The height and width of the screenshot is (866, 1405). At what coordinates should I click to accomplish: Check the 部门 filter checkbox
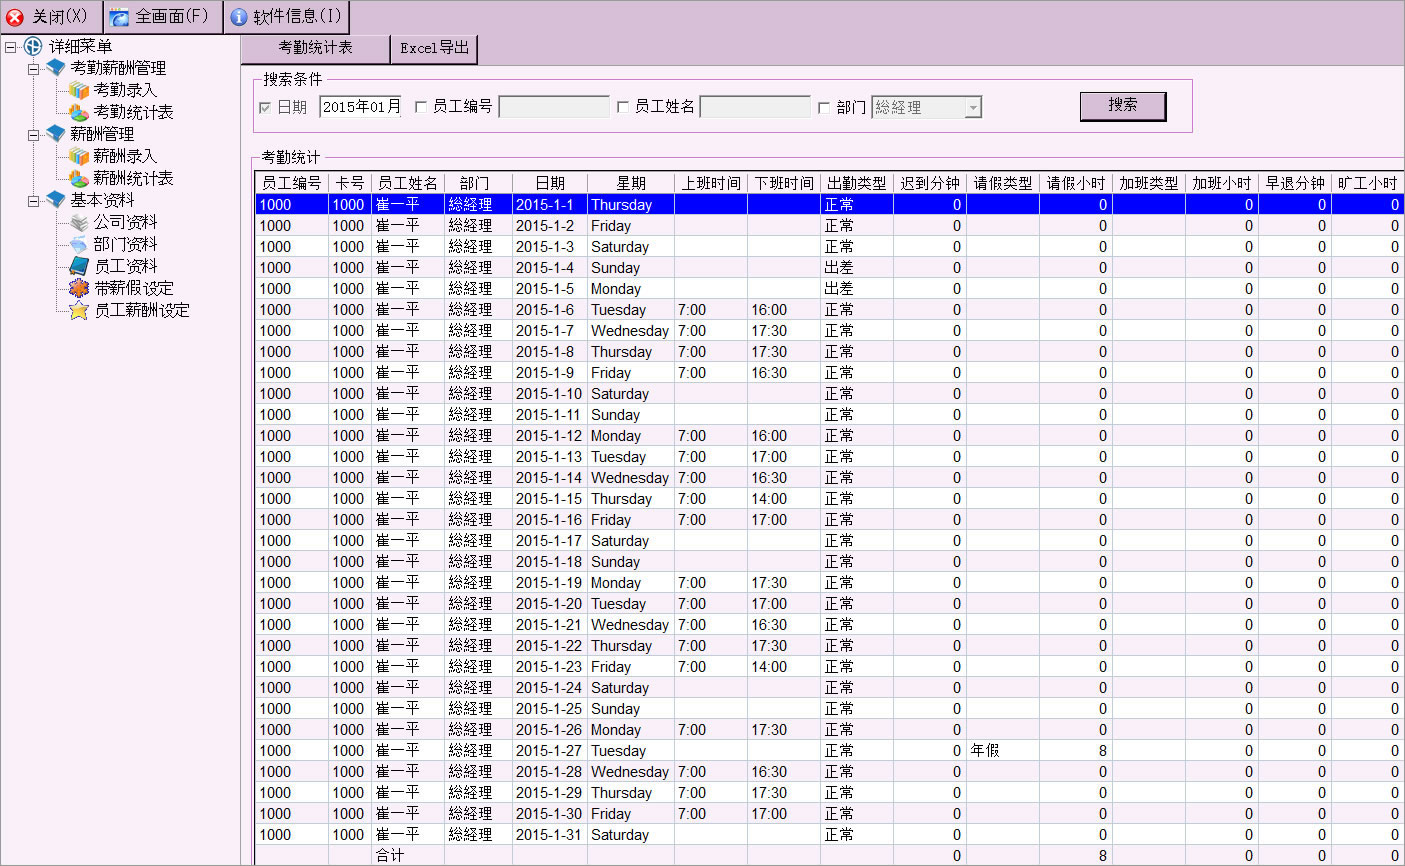pos(825,107)
